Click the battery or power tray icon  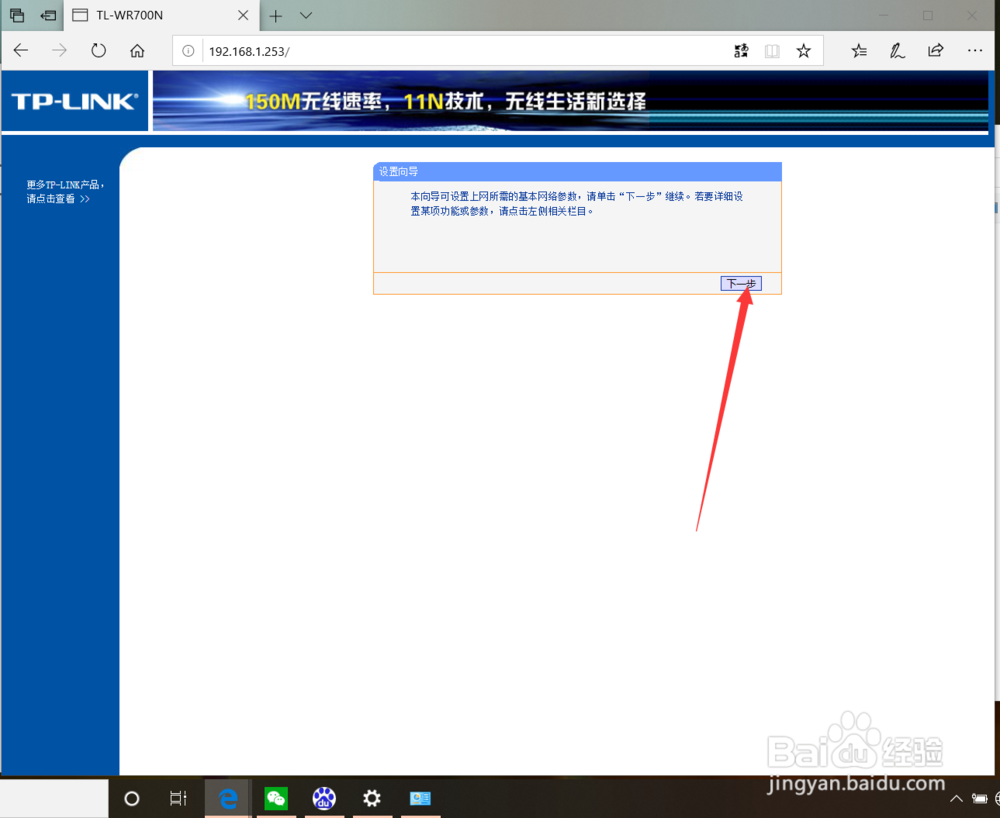[x=980, y=798]
